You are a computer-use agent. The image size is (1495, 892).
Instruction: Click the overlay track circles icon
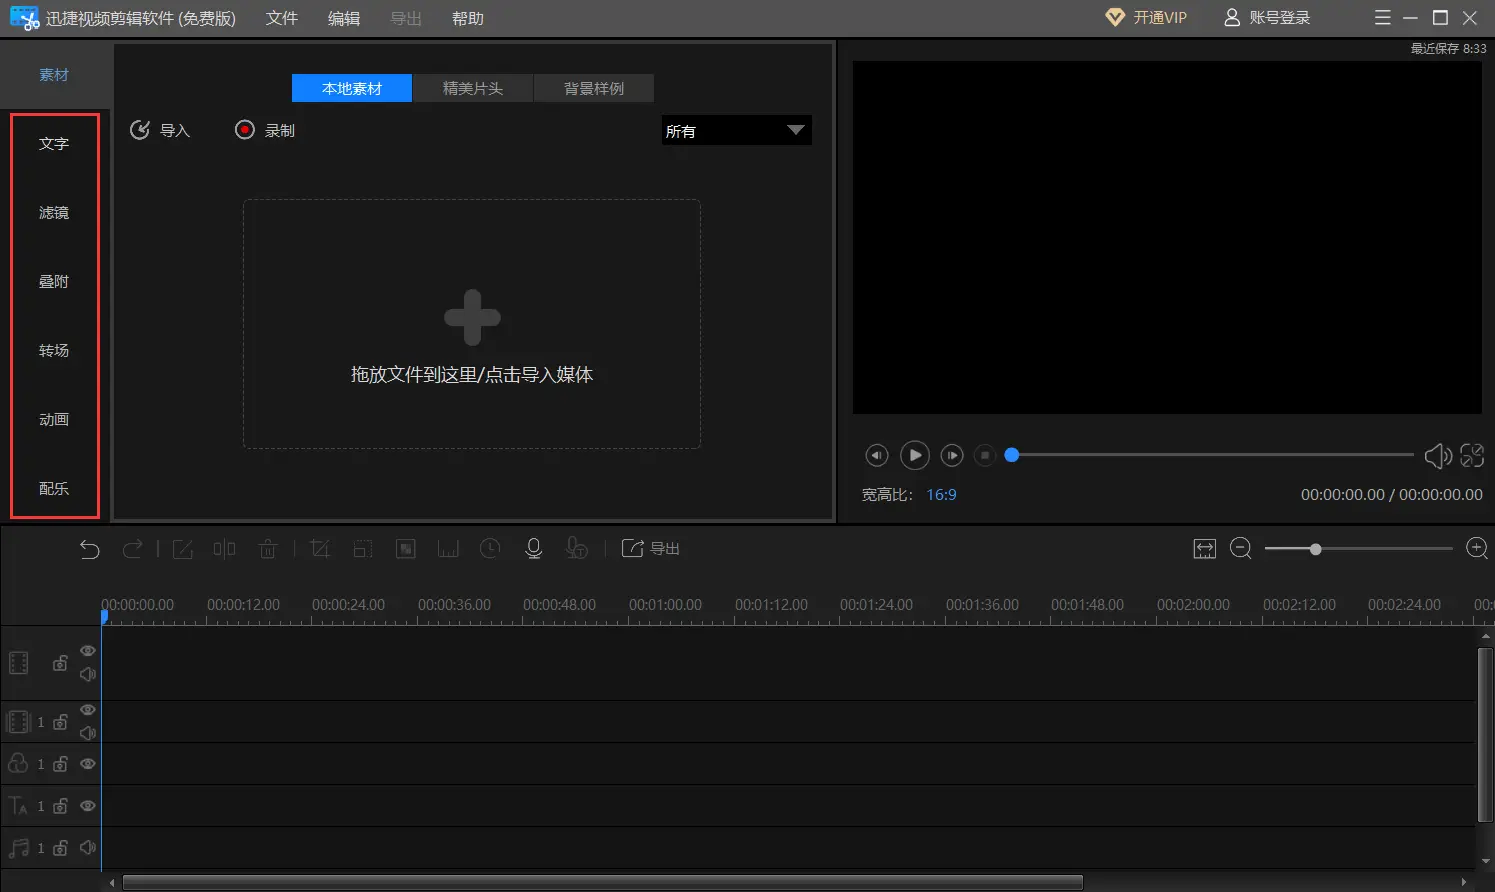(18, 764)
